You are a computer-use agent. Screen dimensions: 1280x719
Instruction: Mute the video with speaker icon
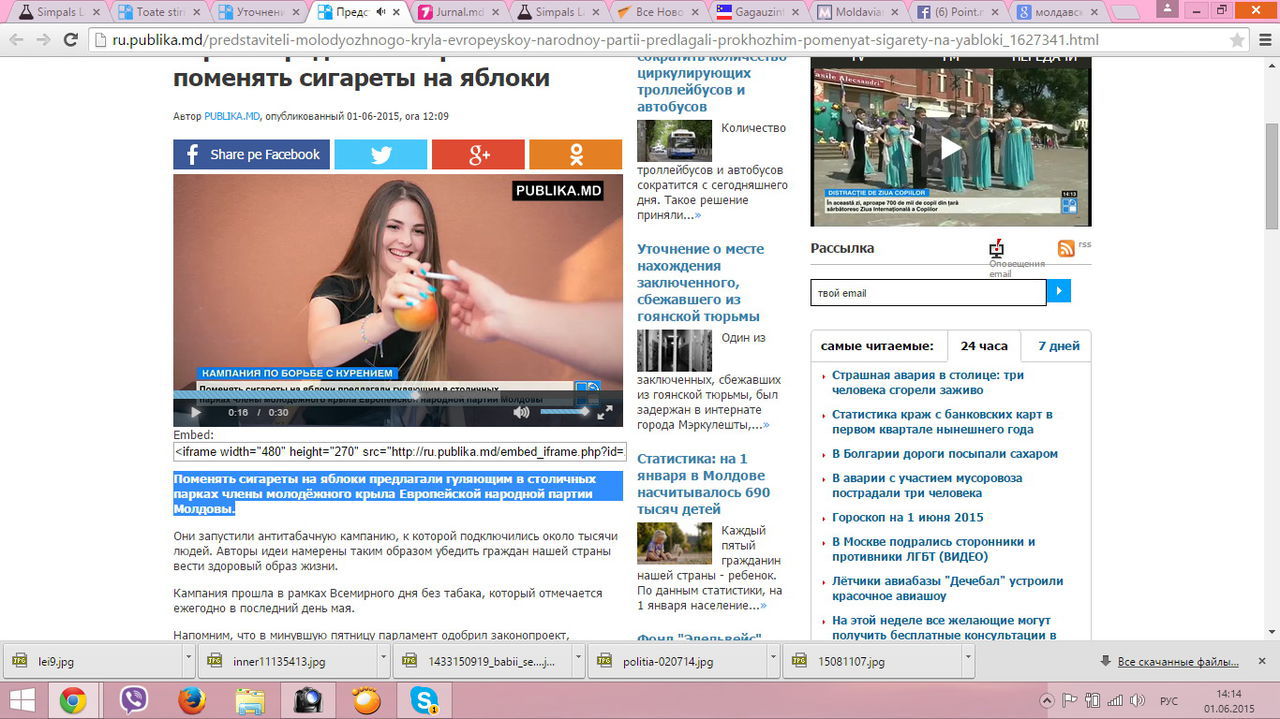[x=521, y=412]
